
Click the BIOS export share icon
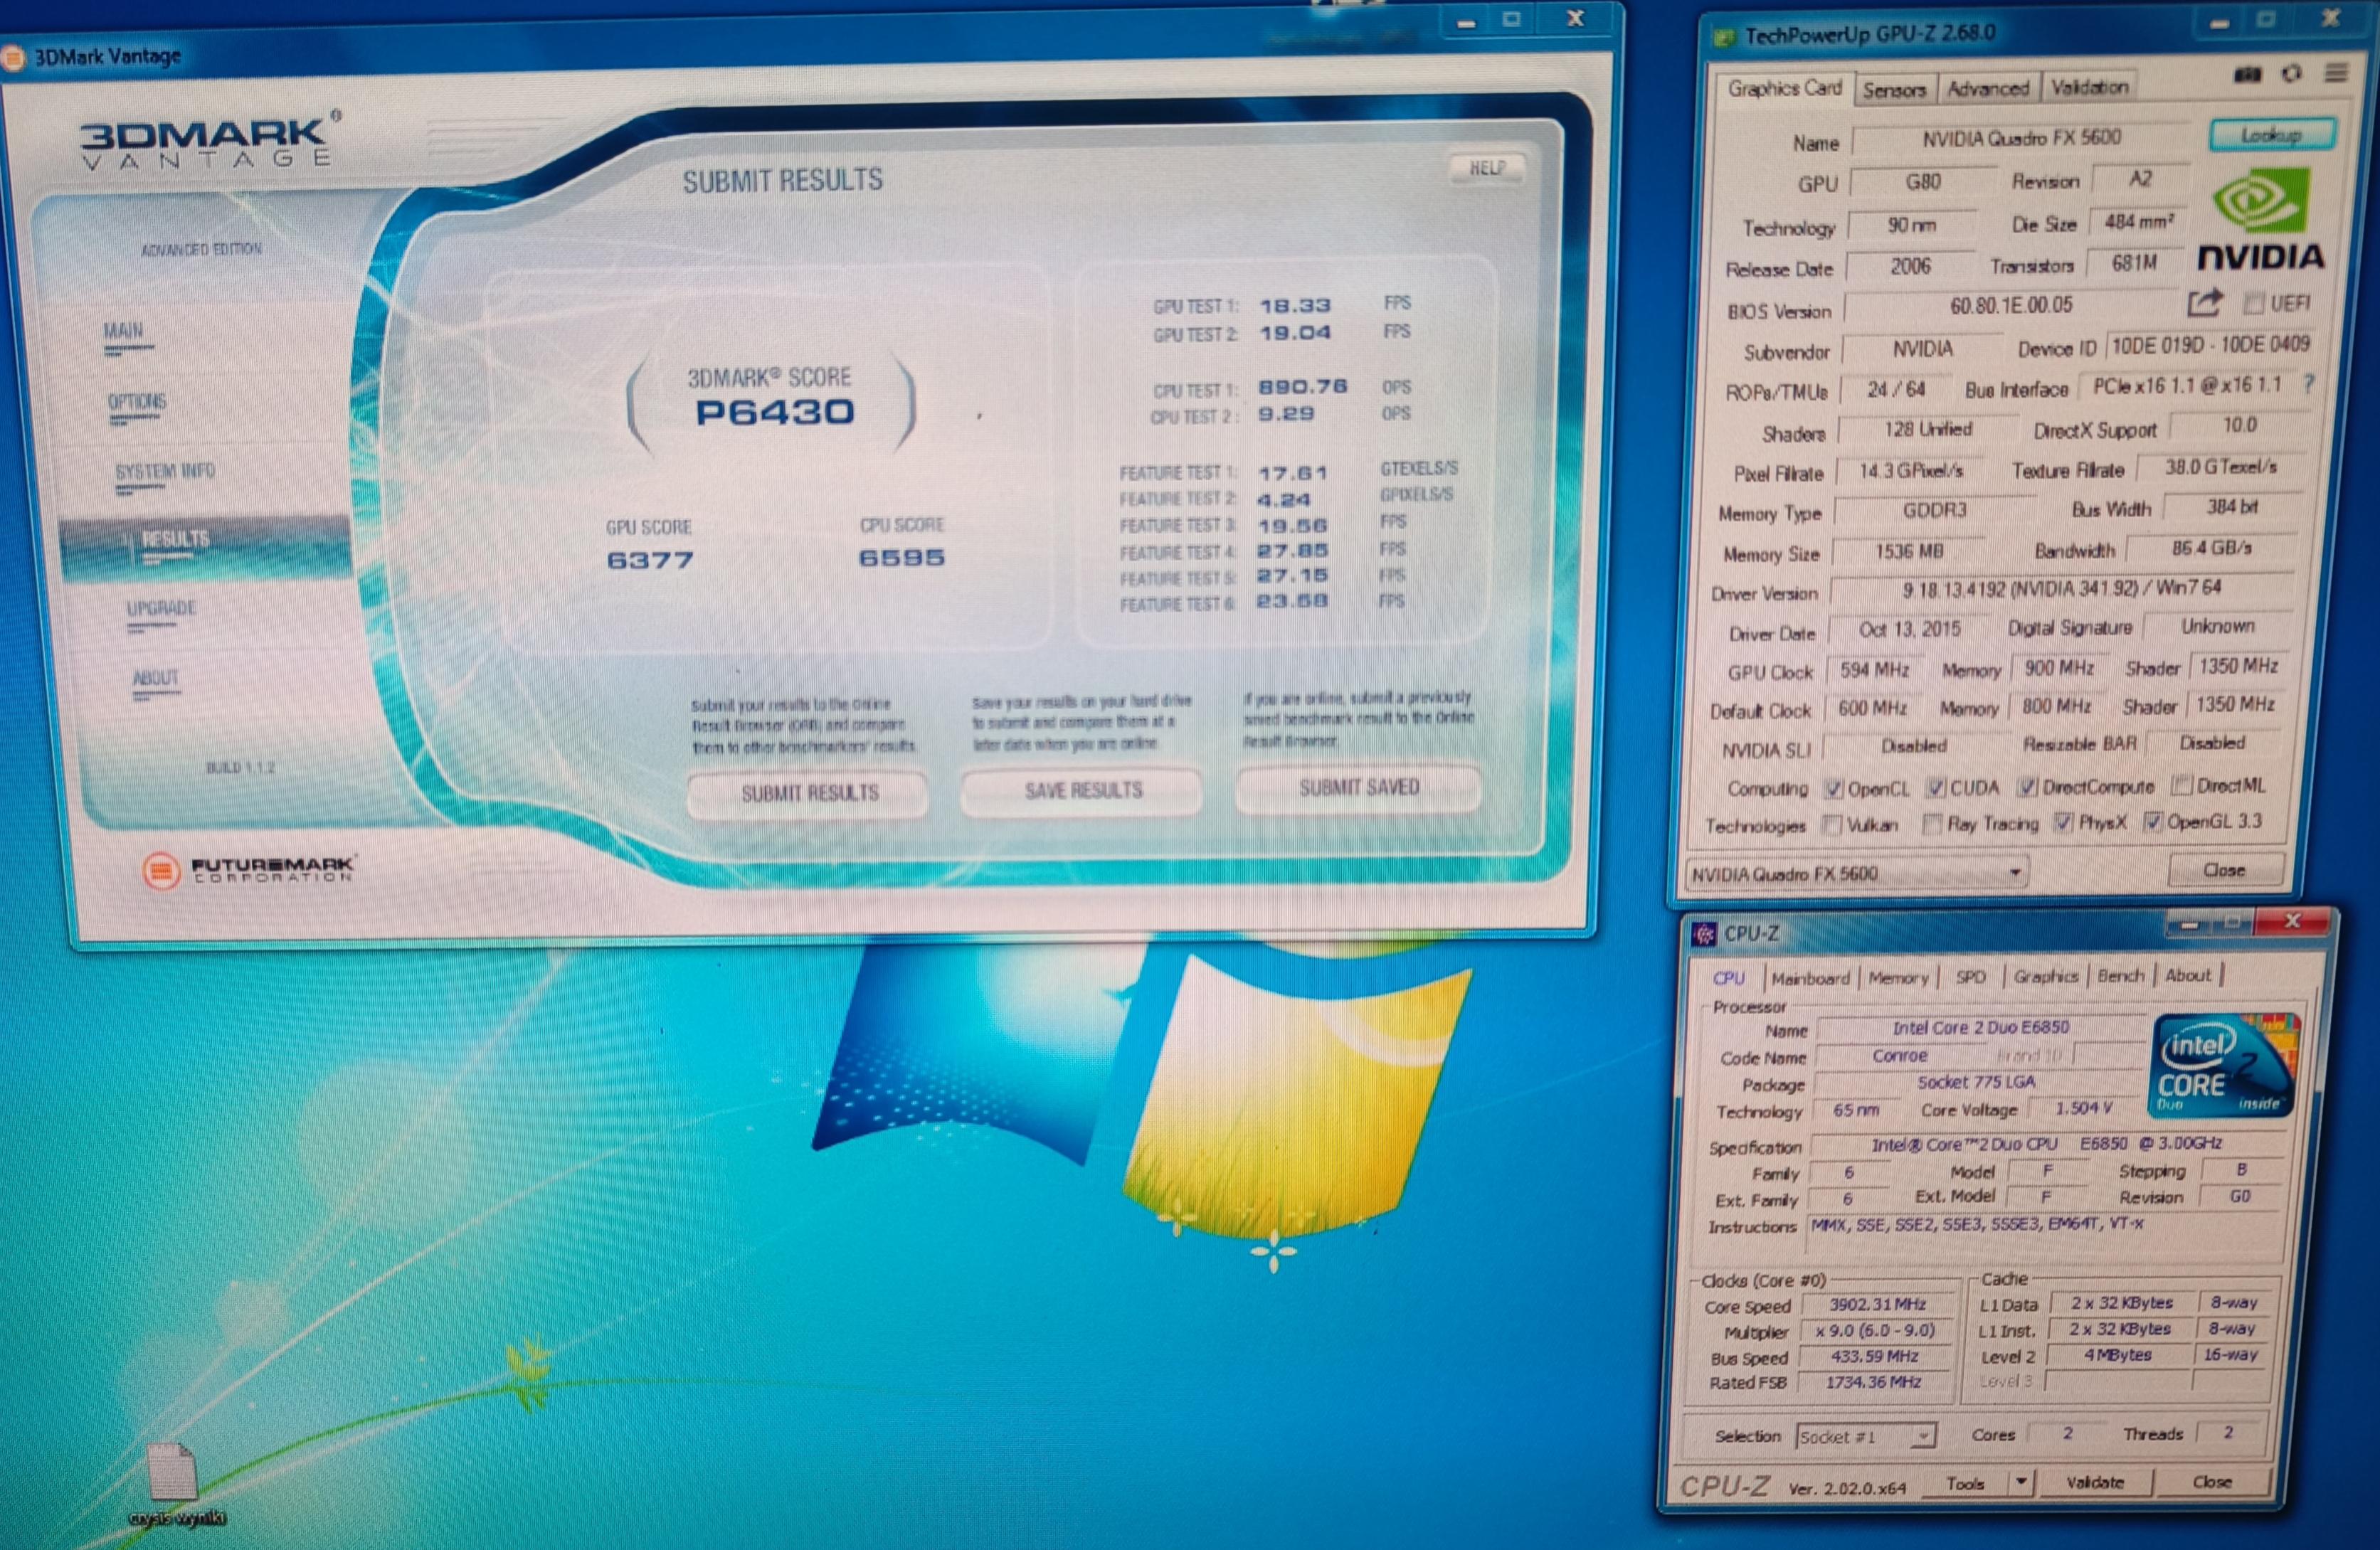click(2204, 302)
